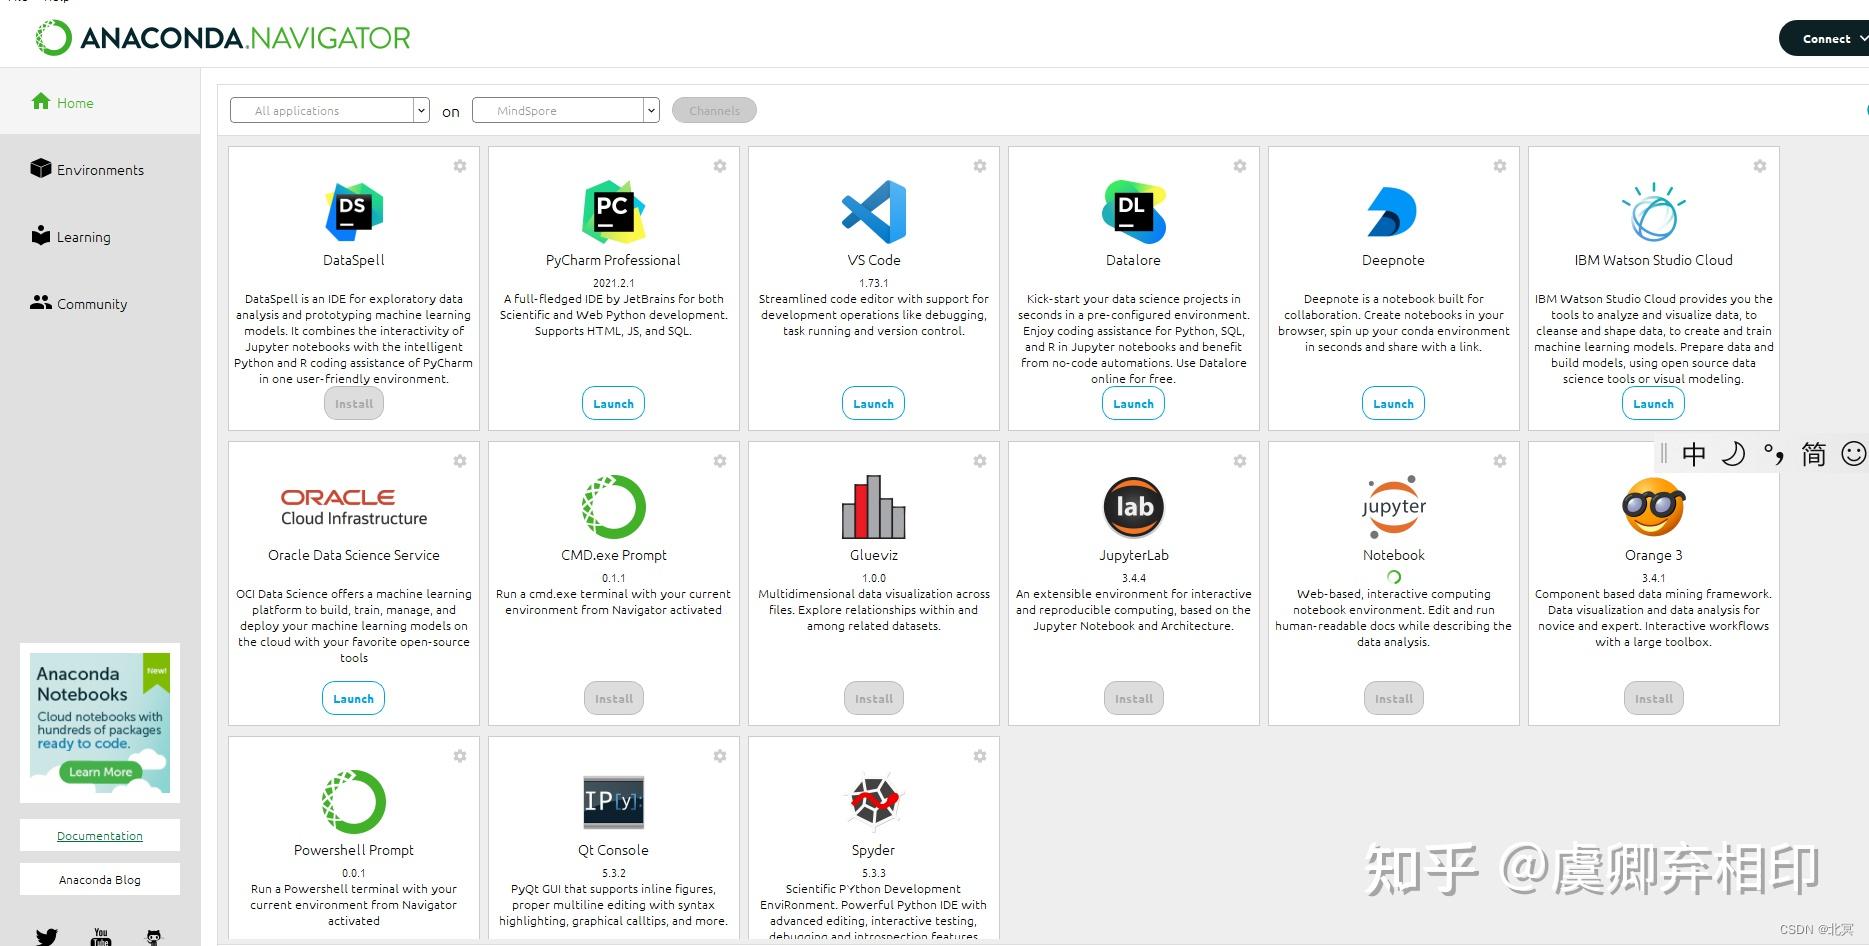Click the Datalore app icon
Screen dimensions: 1869x946
pos(1134,212)
